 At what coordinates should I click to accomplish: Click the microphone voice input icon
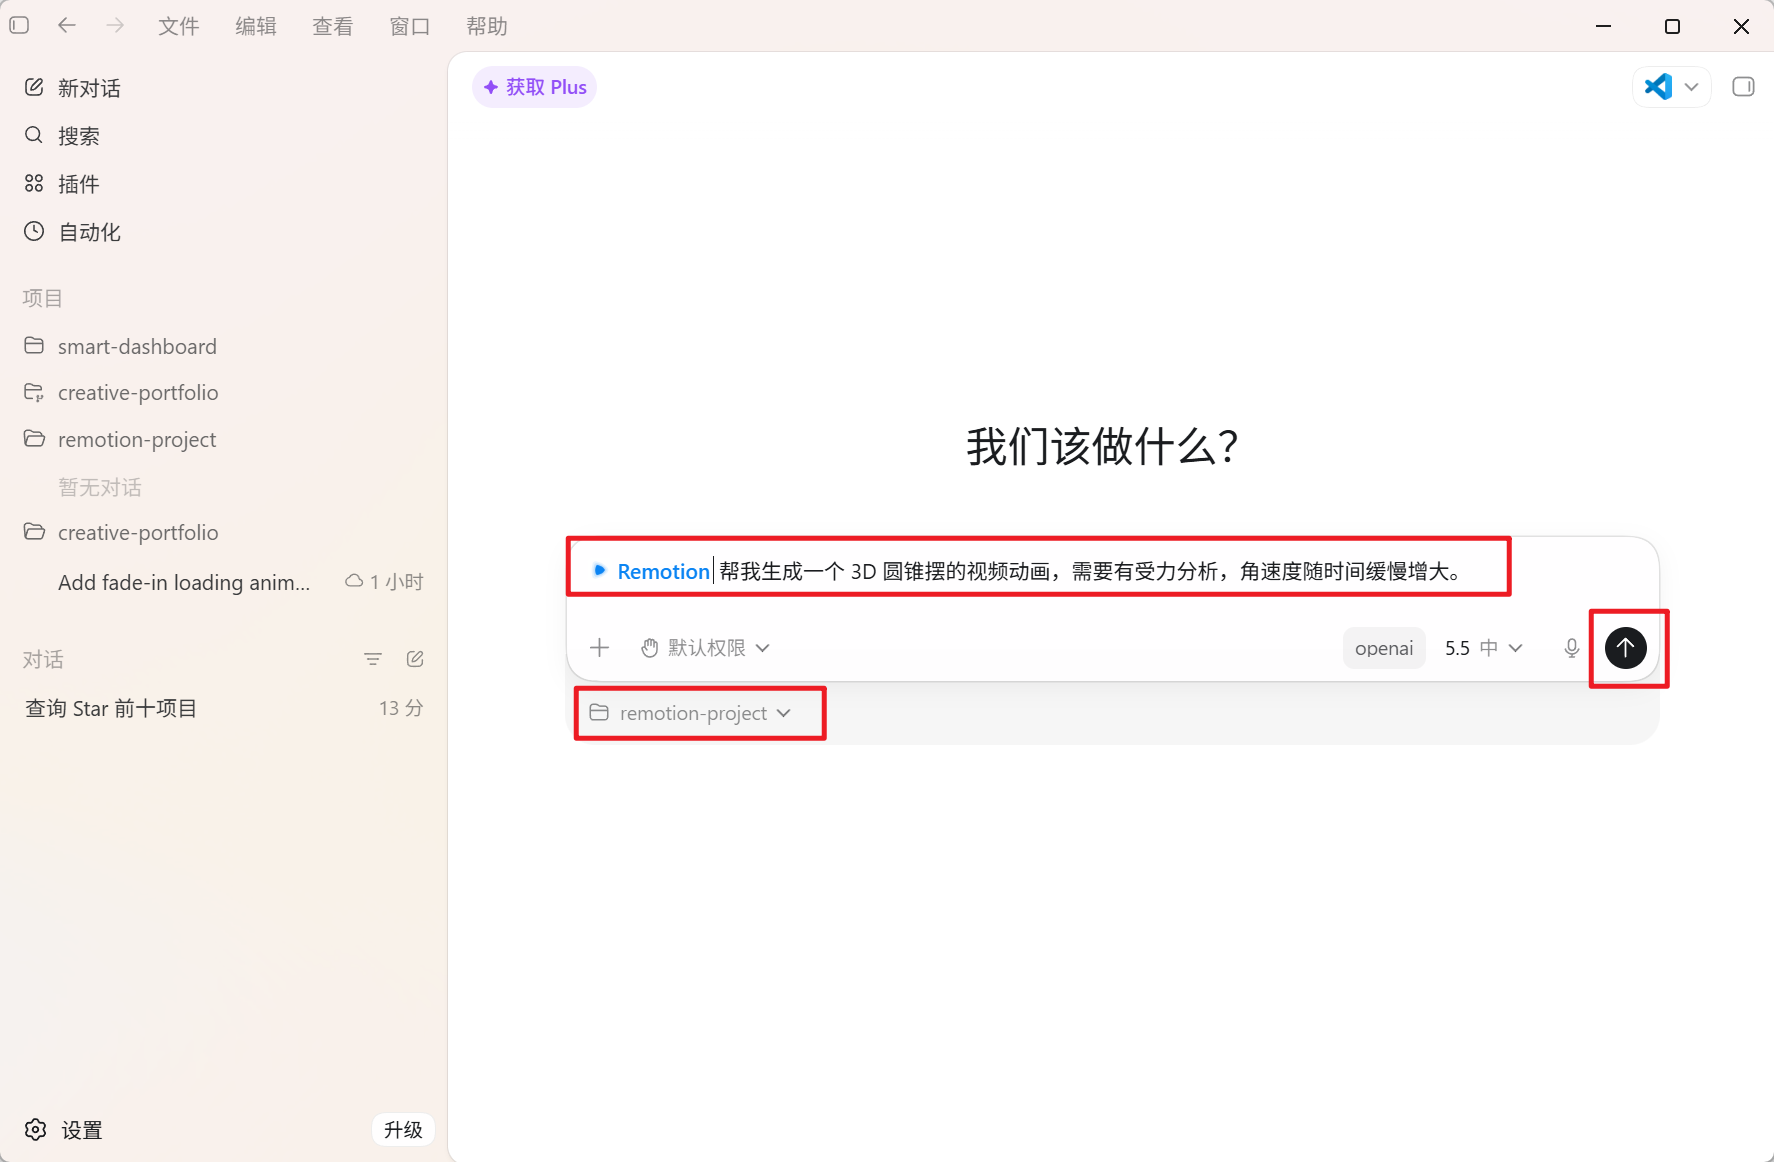[x=1571, y=648]
